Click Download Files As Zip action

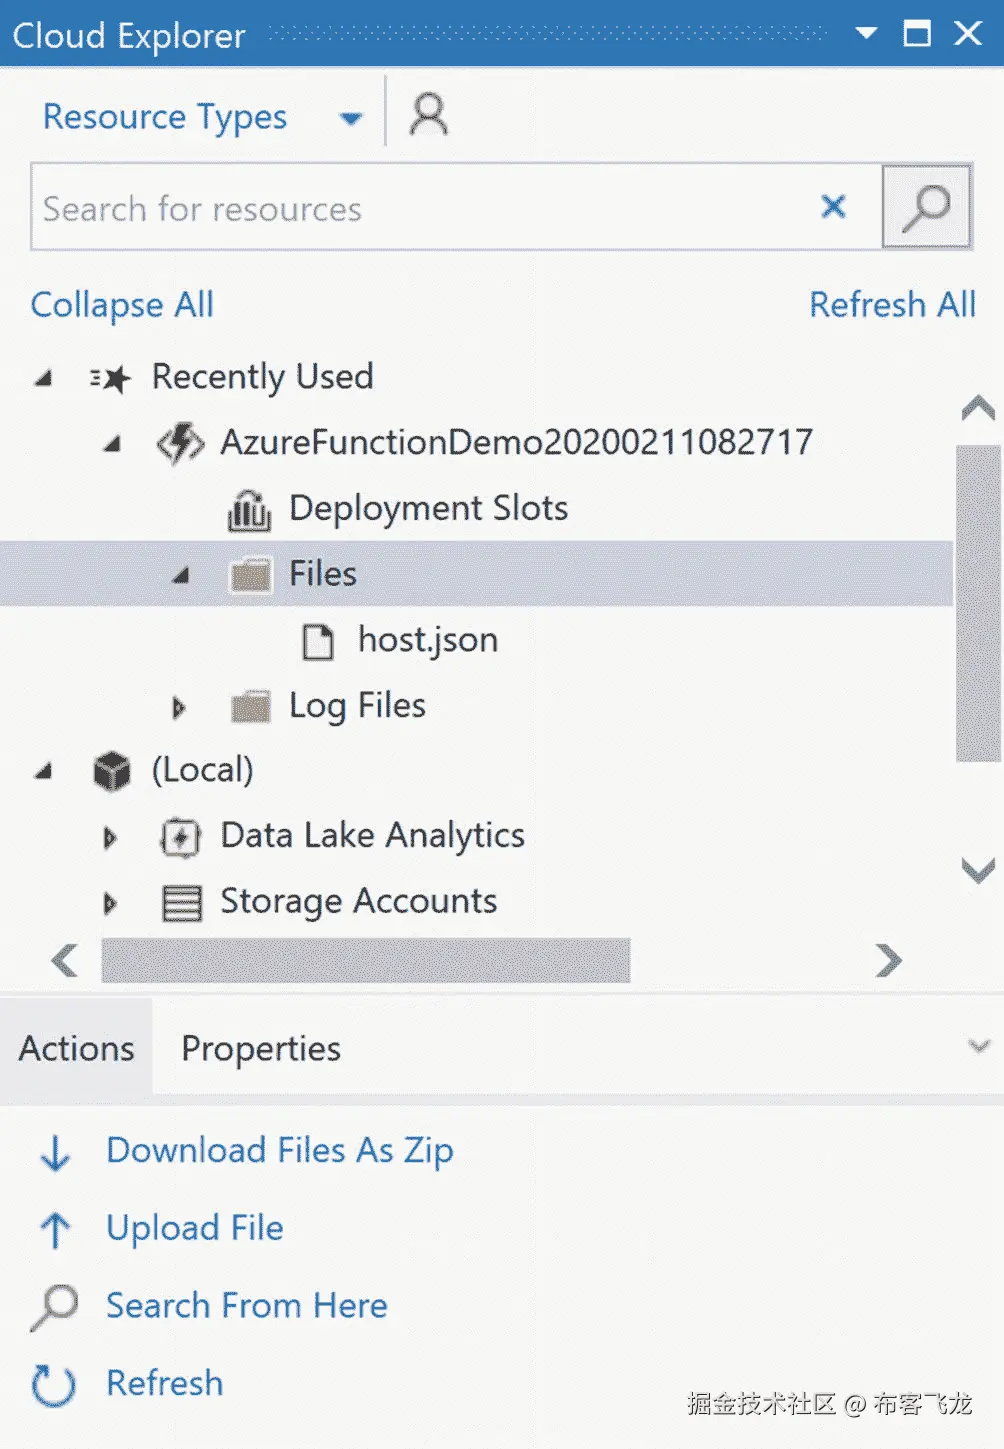coord(280,1151)
